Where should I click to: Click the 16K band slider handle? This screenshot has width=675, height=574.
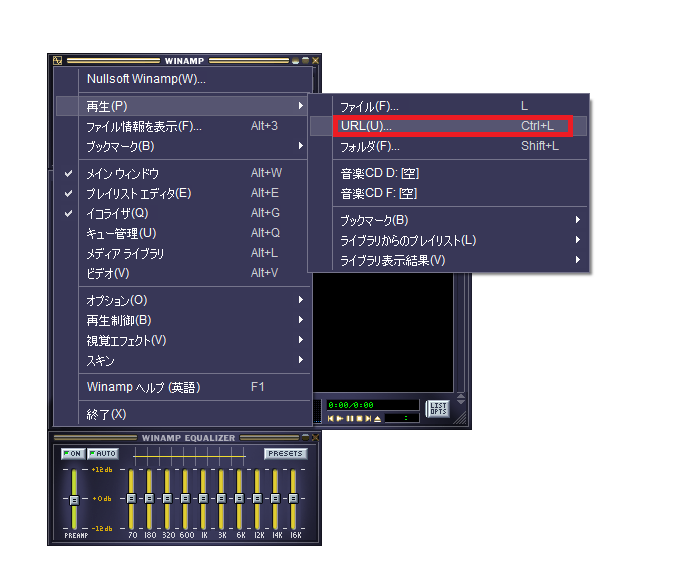point(294,499)
